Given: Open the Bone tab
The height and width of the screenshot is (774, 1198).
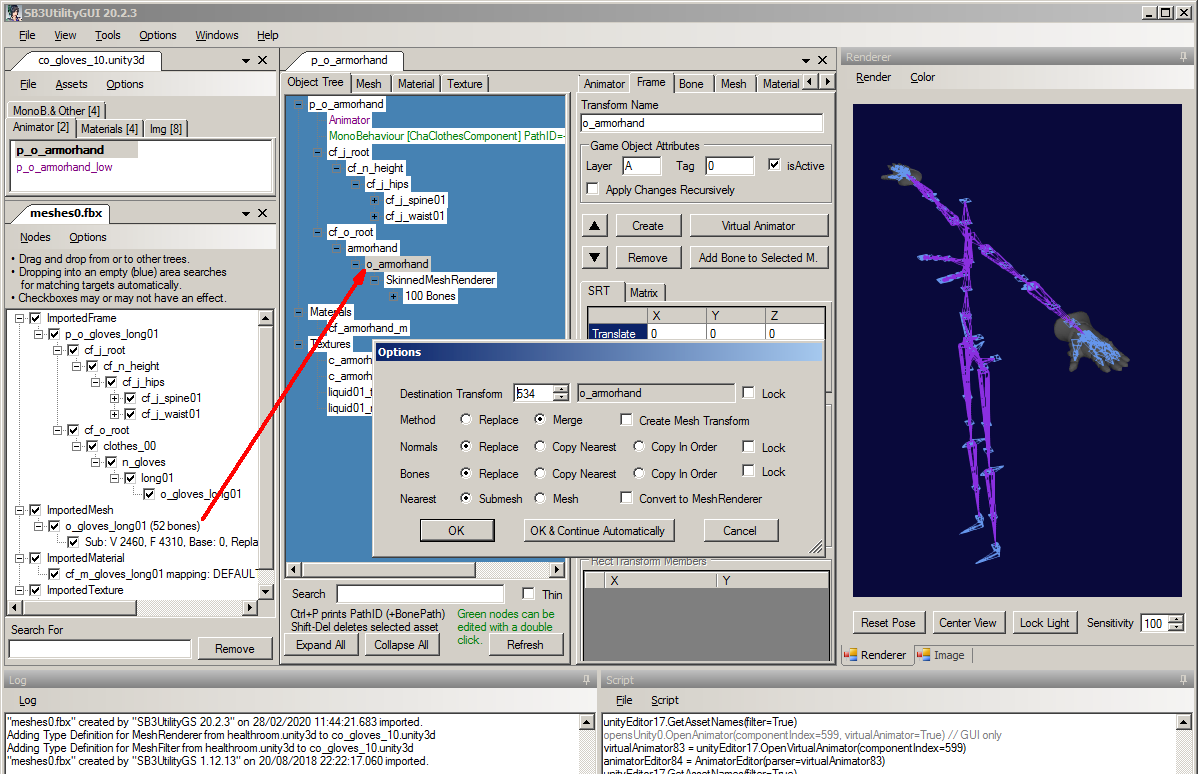Looking at the screenshot, I should pos(691,83).
